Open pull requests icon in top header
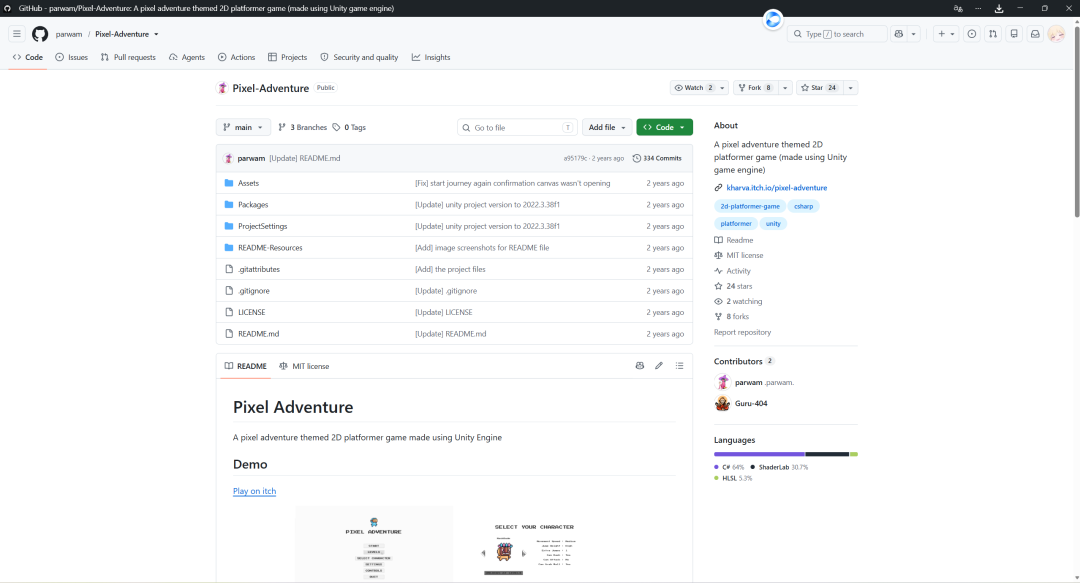This screenshot has height=583, width=1080. click(x=993, y=34)
